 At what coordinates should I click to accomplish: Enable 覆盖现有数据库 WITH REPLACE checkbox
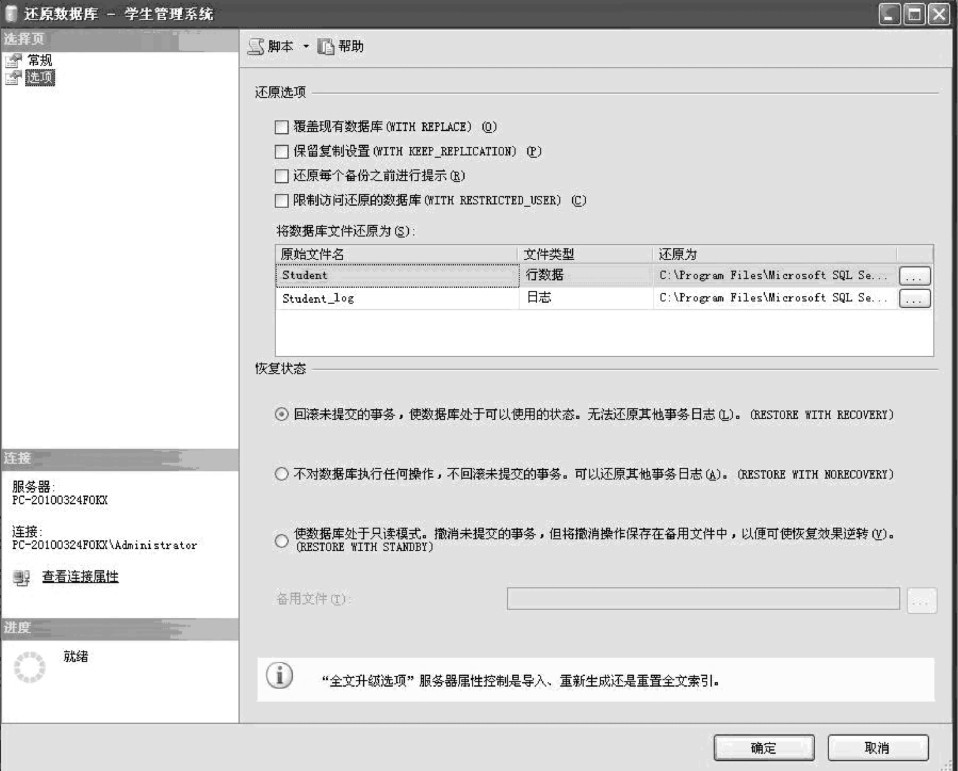point(282,127)
